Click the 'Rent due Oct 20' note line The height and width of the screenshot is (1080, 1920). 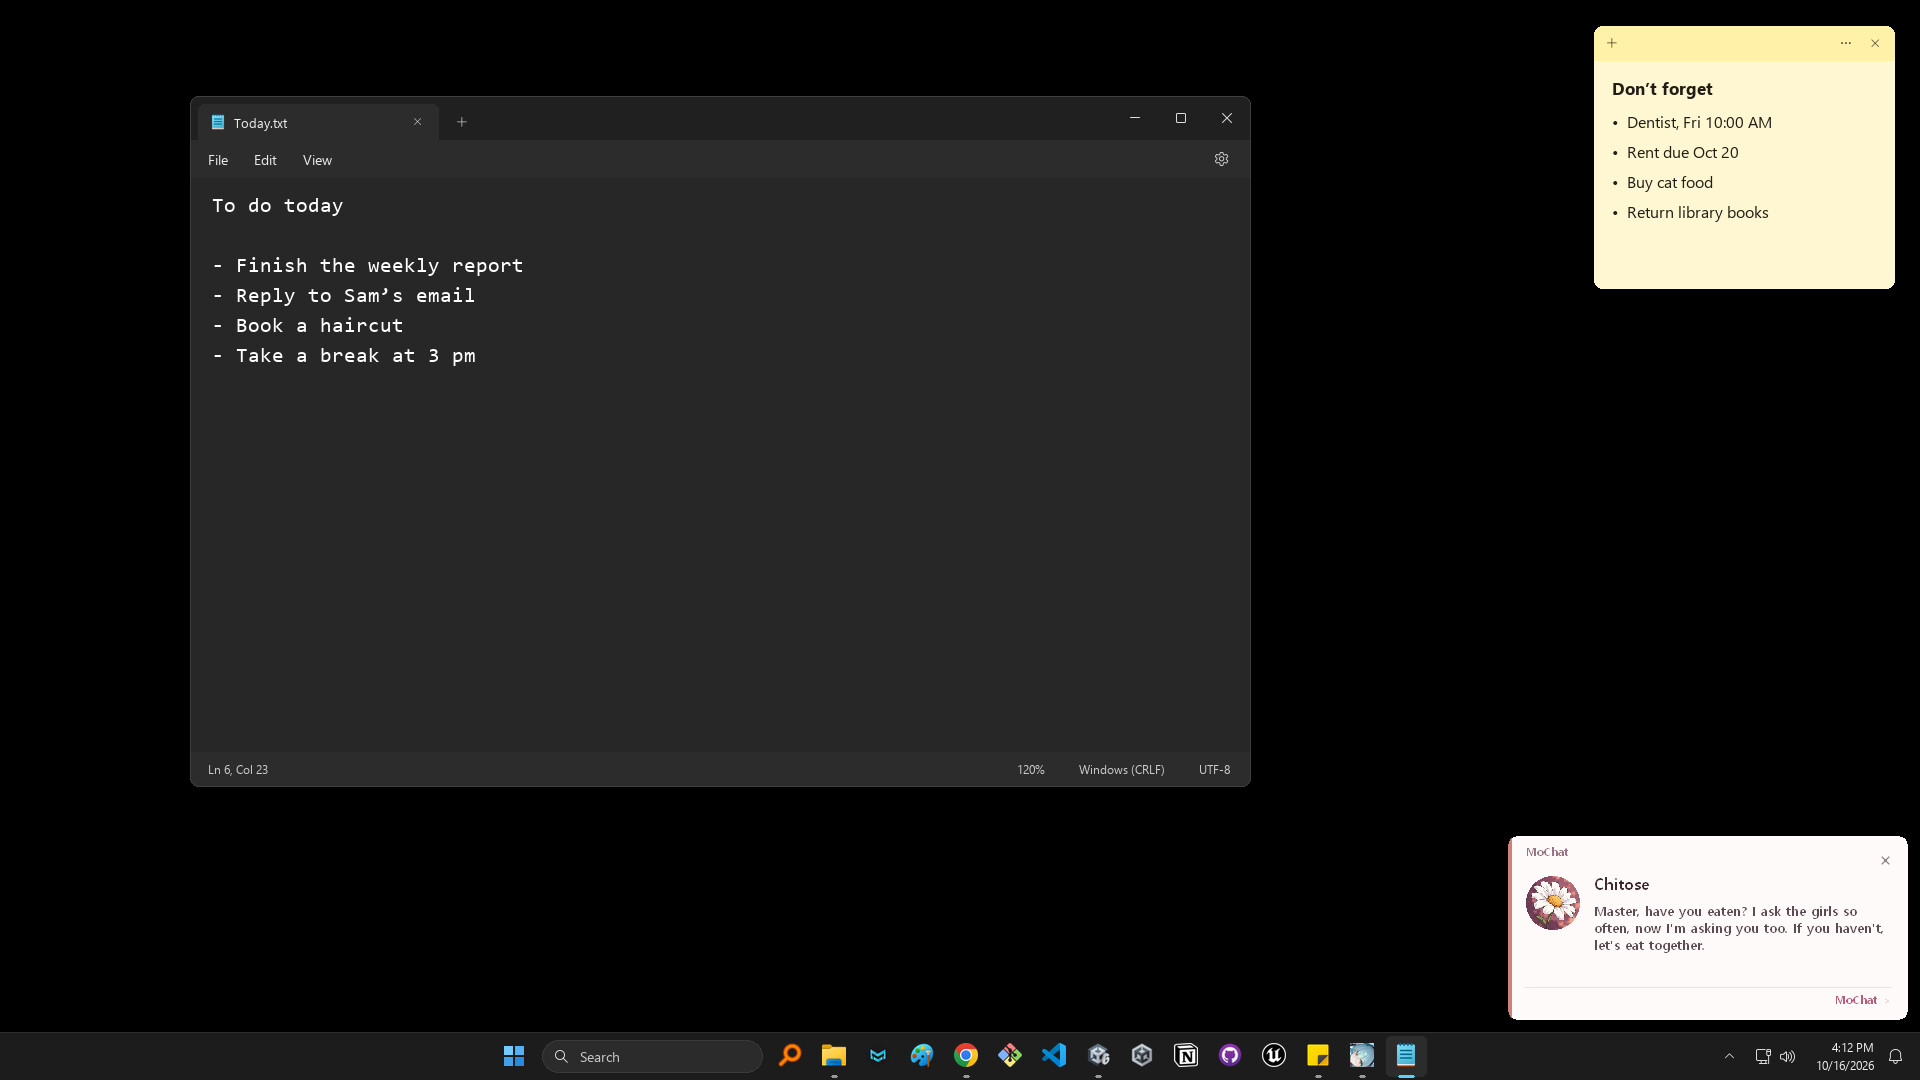click(1683, 153)
